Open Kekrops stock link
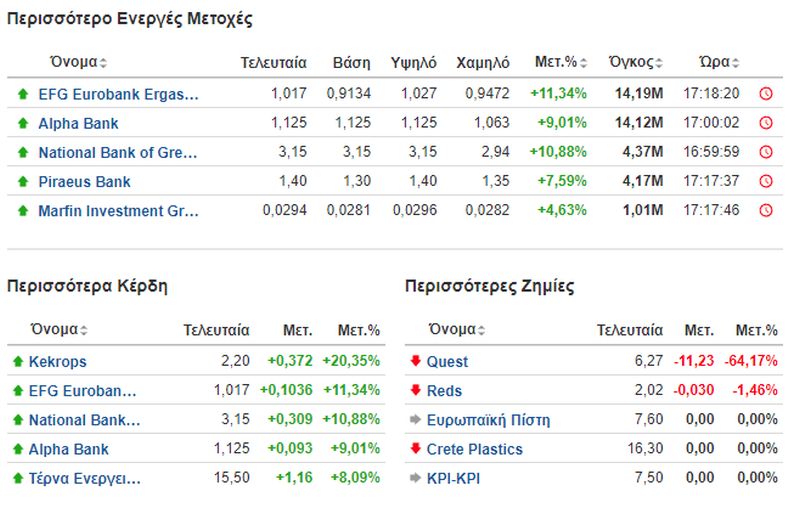Screen dimensions: 800x514 pos(57,362)
